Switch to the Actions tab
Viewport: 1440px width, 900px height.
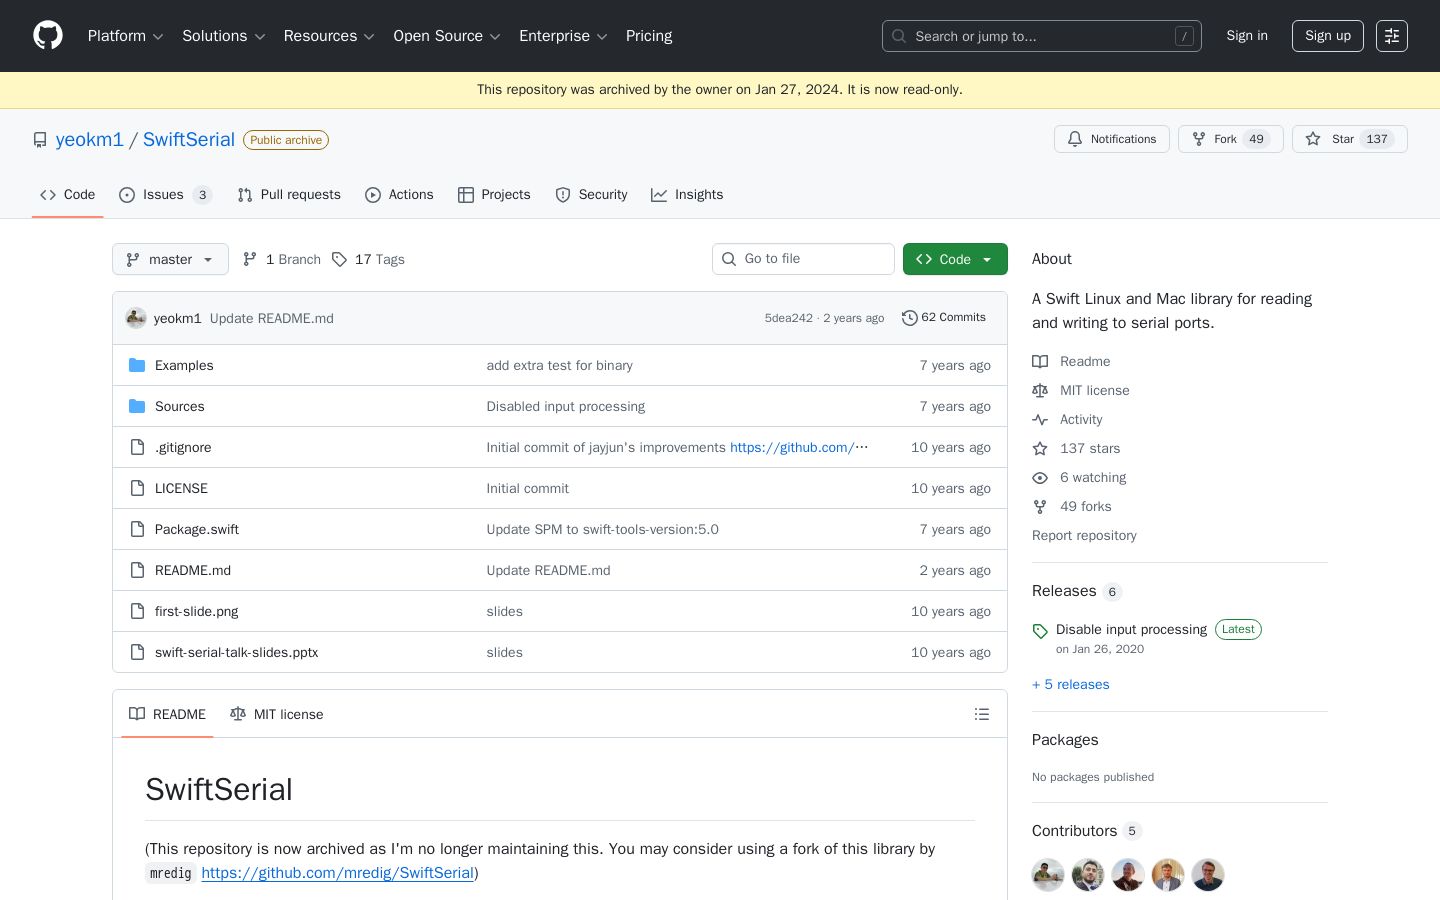click(x=399, y=195)
